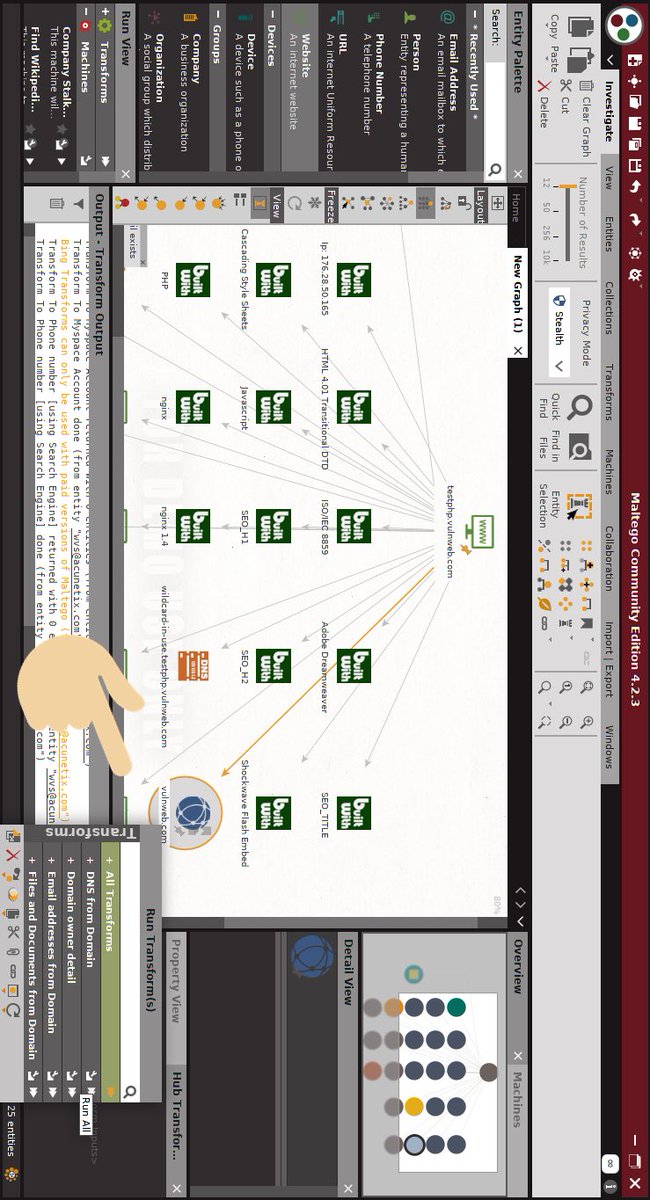
Task: Select the Javascript BuiltWith entity
Action: pyautogui.click(x=273, y=407)
